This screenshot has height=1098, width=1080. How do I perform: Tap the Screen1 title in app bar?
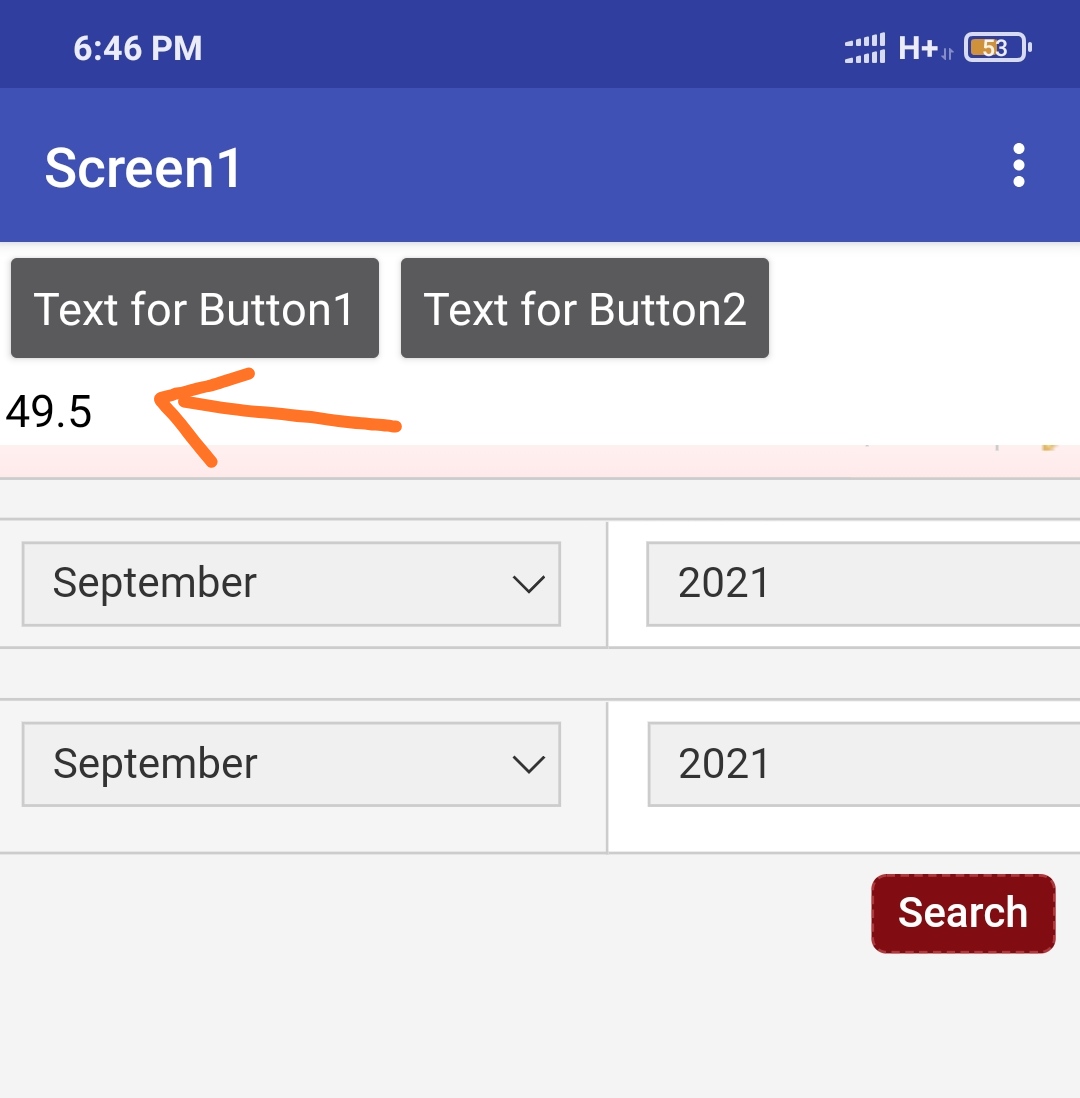143,168
